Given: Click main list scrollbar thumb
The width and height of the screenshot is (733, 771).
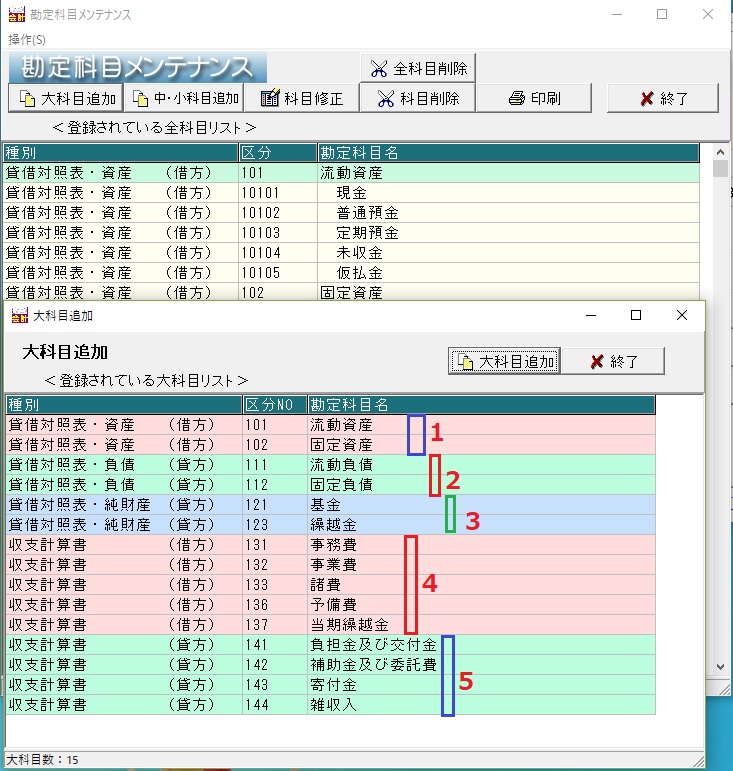Looking at the screenshot, I should [x=720, y=168].
